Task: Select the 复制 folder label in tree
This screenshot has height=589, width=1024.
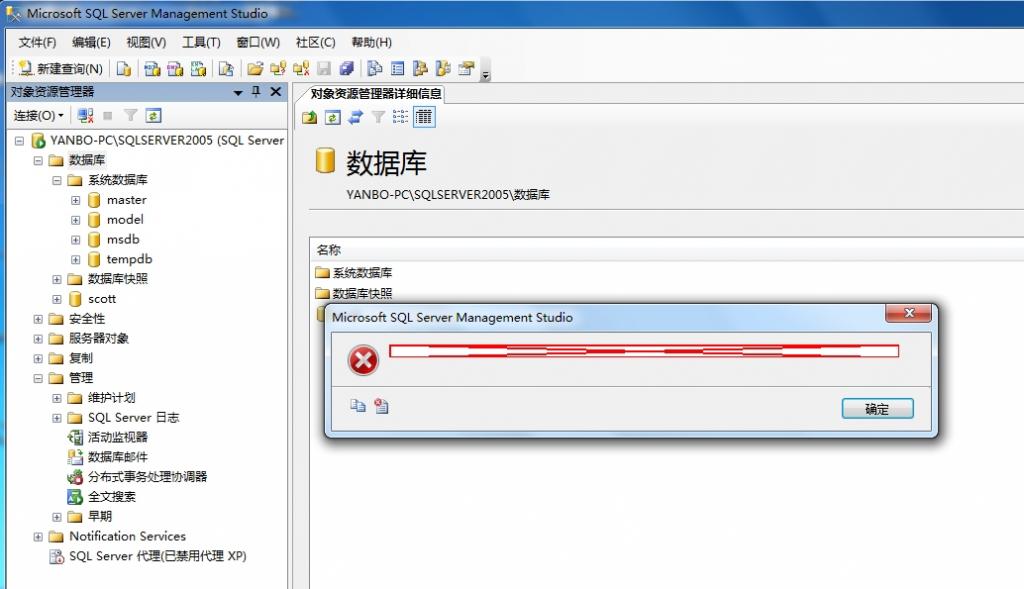Action: point(81,358)
